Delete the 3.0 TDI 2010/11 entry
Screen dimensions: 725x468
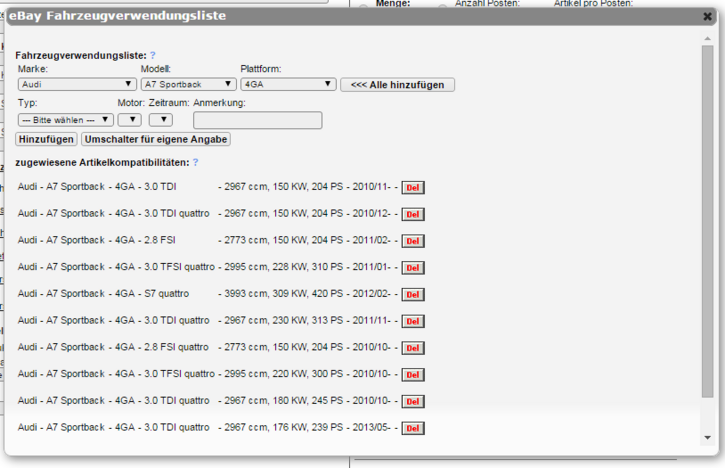(413, 187)
